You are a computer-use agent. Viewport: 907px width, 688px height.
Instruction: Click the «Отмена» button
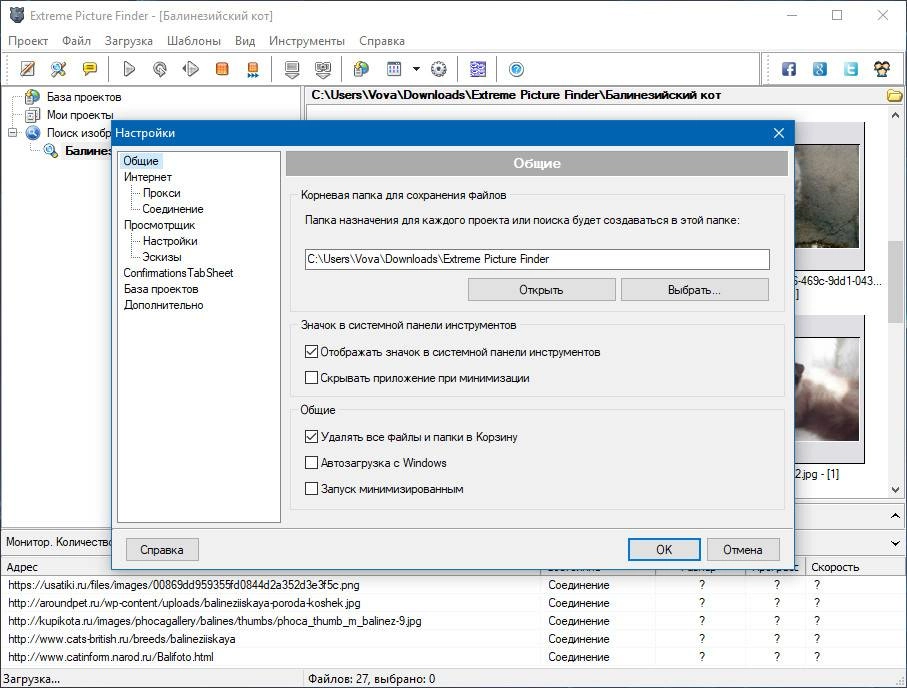[x=743, y=550]
